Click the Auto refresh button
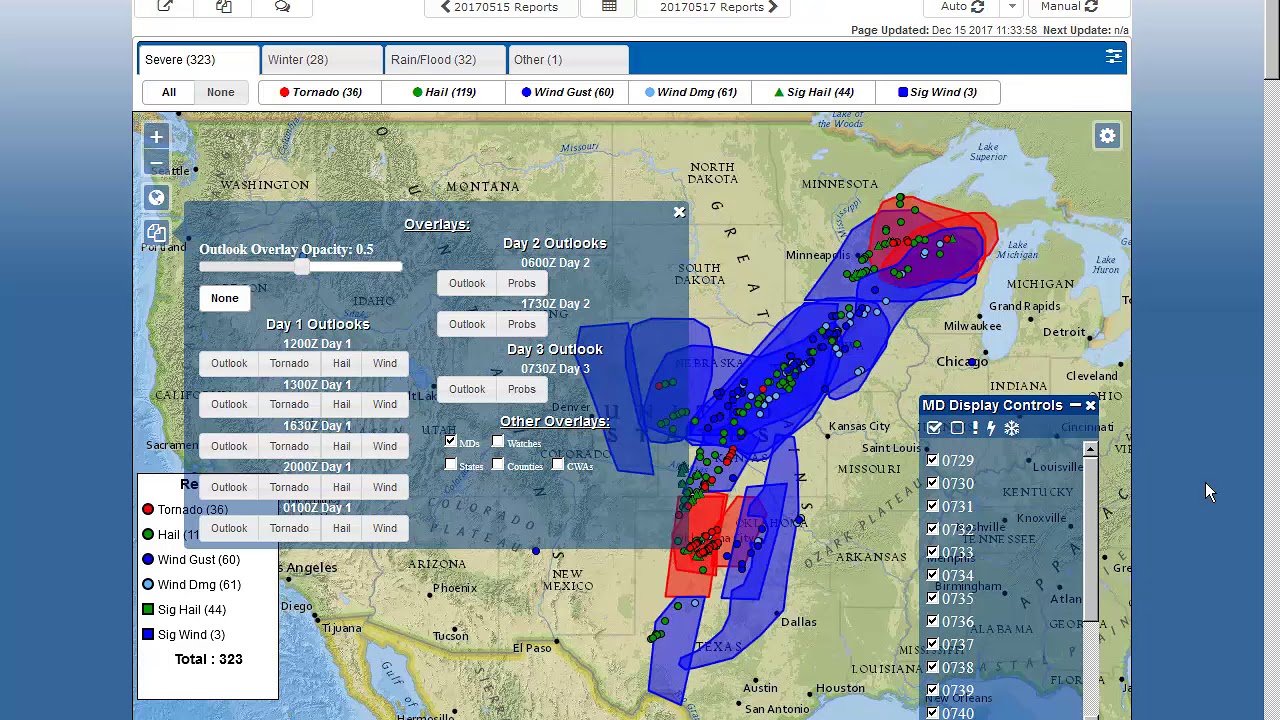 click(962, 6)
